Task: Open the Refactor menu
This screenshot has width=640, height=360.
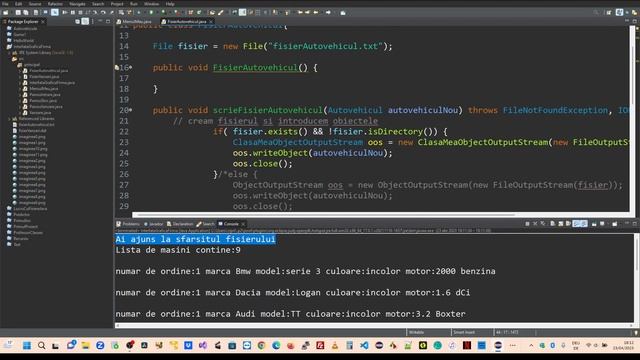Action: coord(55,4)
